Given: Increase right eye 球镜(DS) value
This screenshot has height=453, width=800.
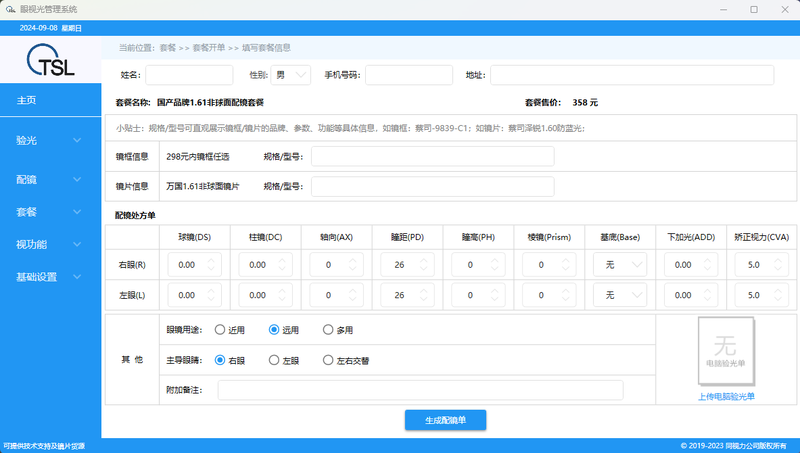Looking at the screenshot, I should [211, 261].
